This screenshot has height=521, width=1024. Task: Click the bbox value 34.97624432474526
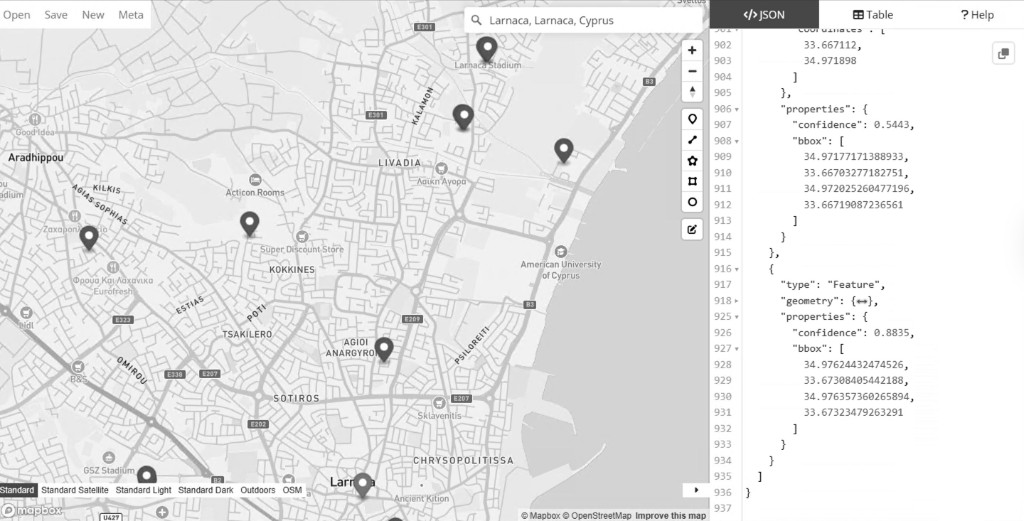[856, 365]
